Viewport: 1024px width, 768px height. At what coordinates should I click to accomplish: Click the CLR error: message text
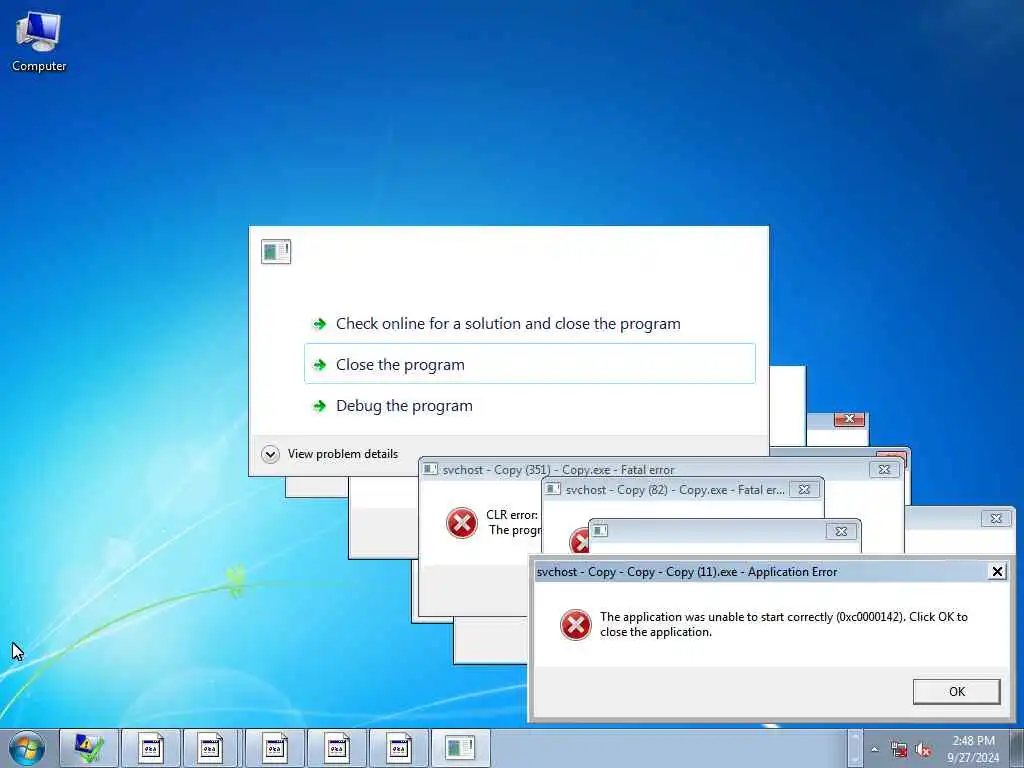coord(512,515)
